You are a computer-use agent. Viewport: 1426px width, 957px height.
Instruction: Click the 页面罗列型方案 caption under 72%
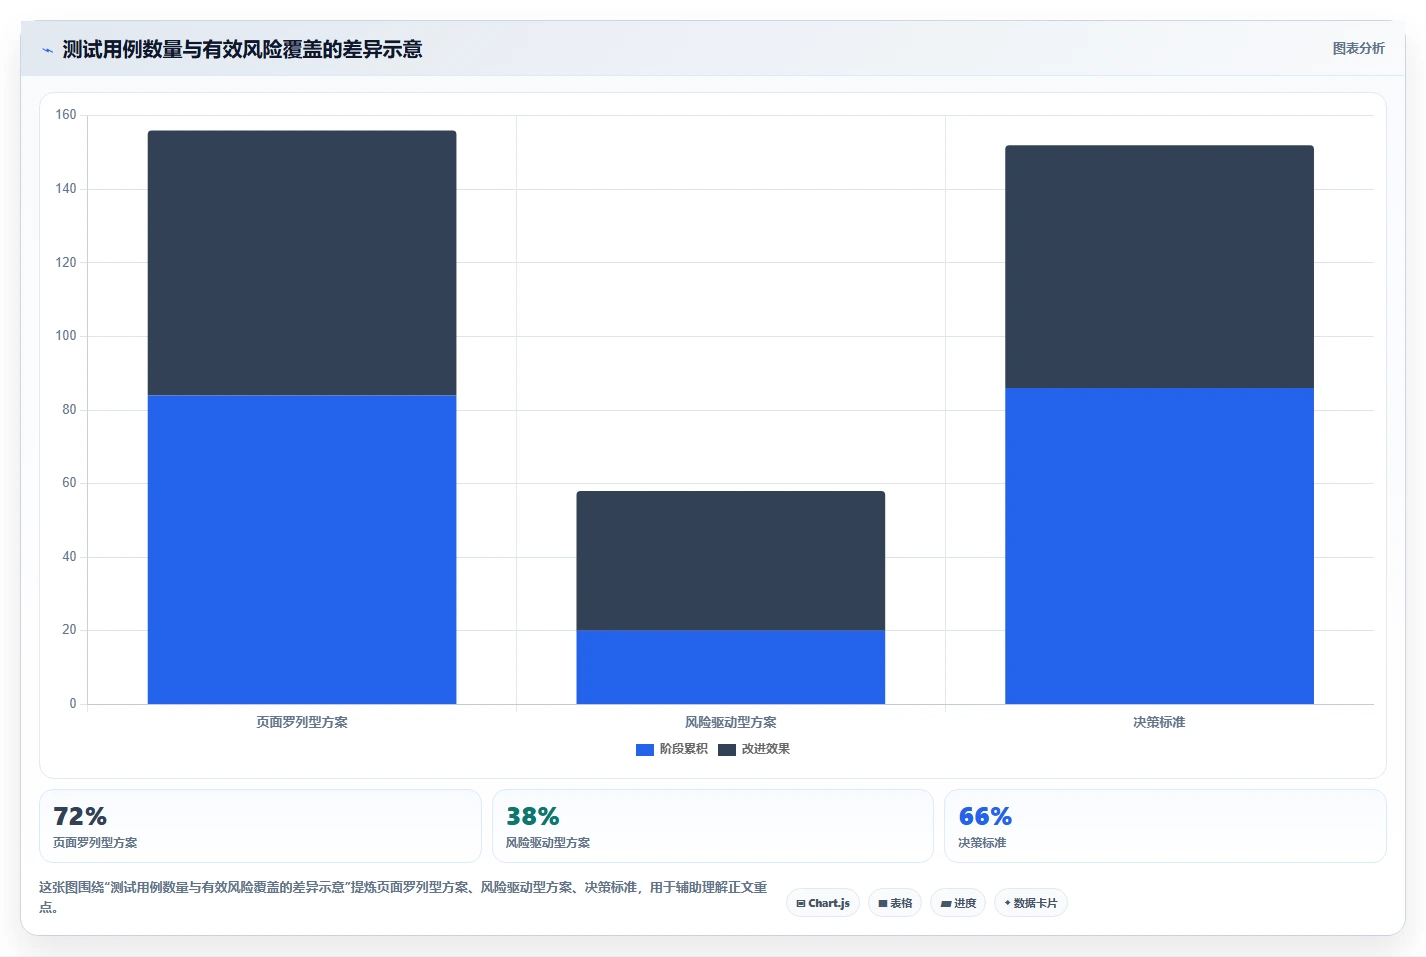(95, 843)
